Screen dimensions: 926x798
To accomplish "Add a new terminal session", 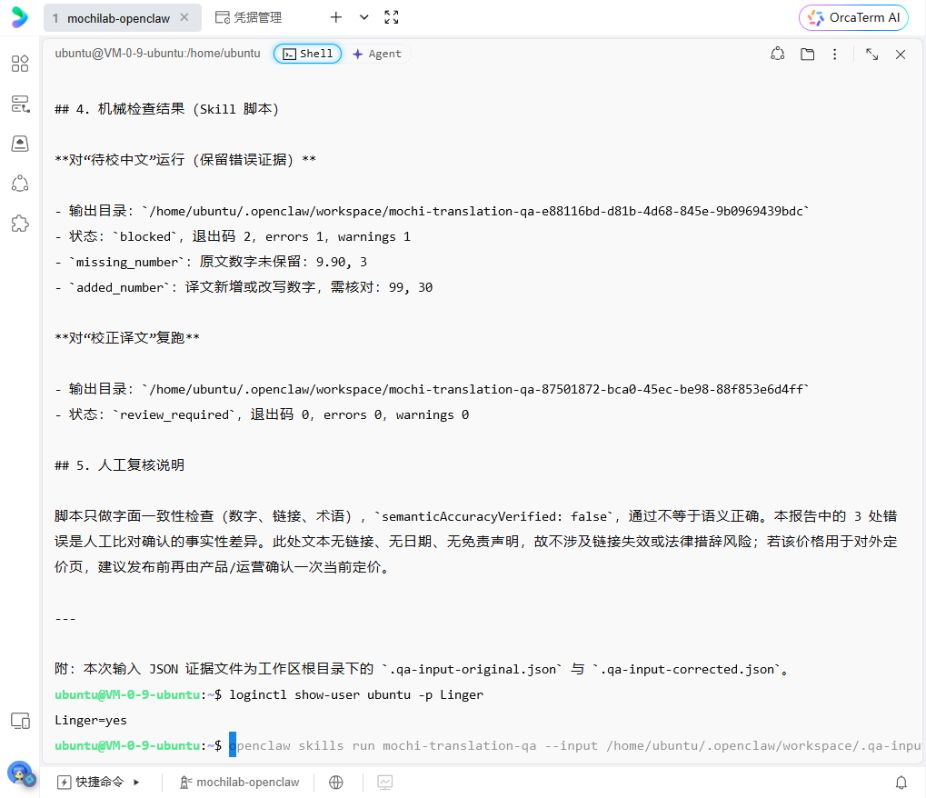I will click(x=336, y=17).
